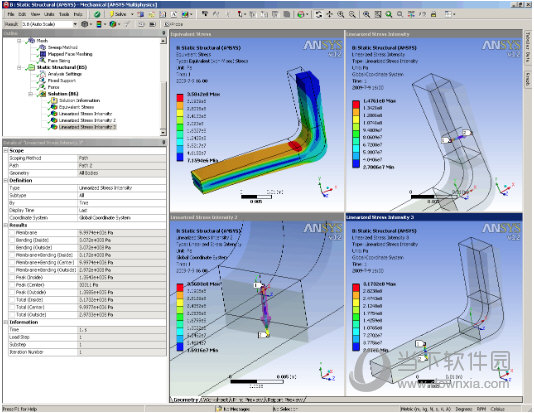534x413 pixels.
Task: Toggle the Peak (Inside) checkbox
Action: (x=12, y=277)
